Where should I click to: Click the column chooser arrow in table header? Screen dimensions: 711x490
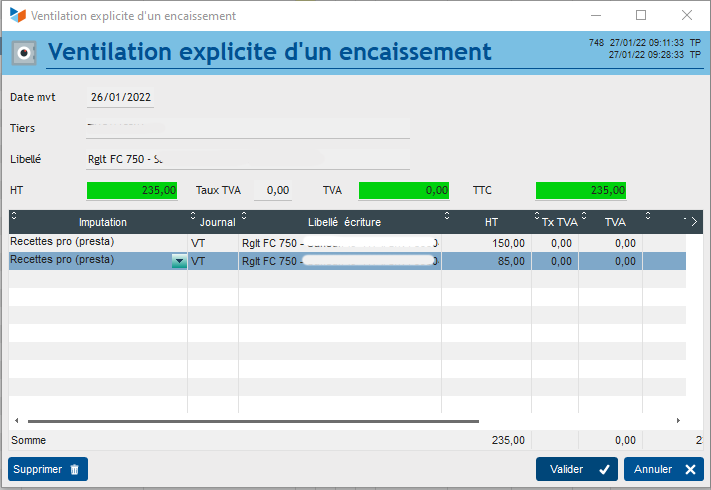[695, 221]
